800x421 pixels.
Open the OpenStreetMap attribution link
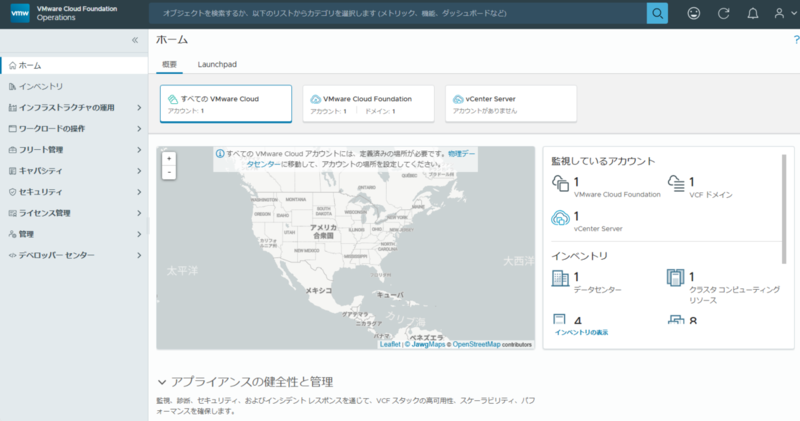477,344
